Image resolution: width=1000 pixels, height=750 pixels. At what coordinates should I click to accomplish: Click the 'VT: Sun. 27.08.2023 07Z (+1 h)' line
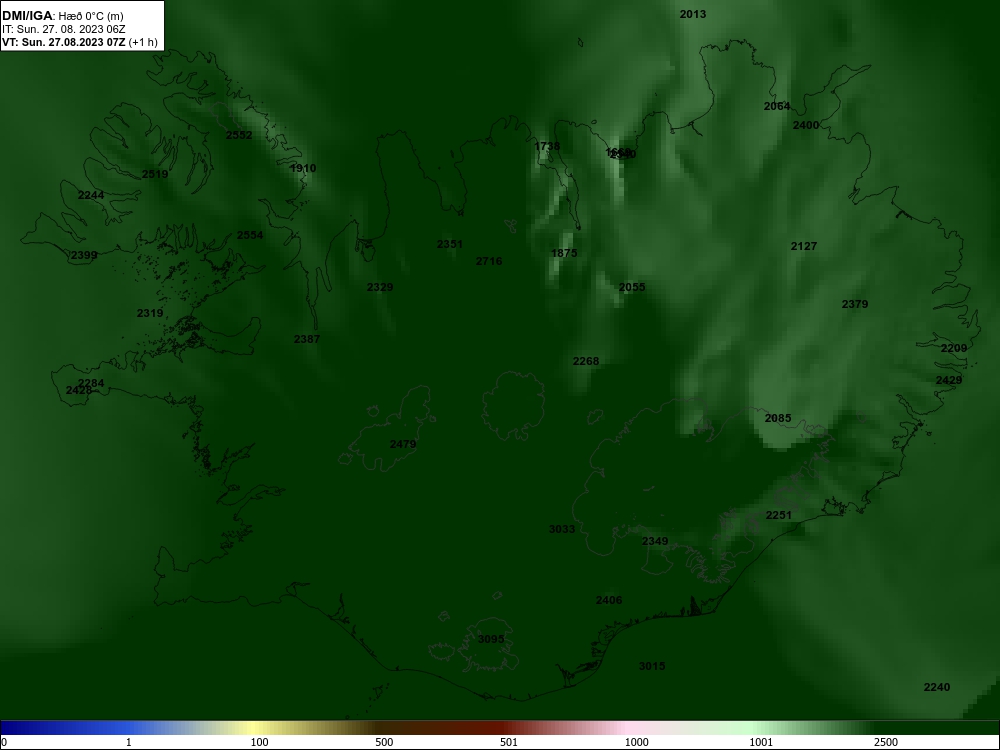click(x=79, y=42)
